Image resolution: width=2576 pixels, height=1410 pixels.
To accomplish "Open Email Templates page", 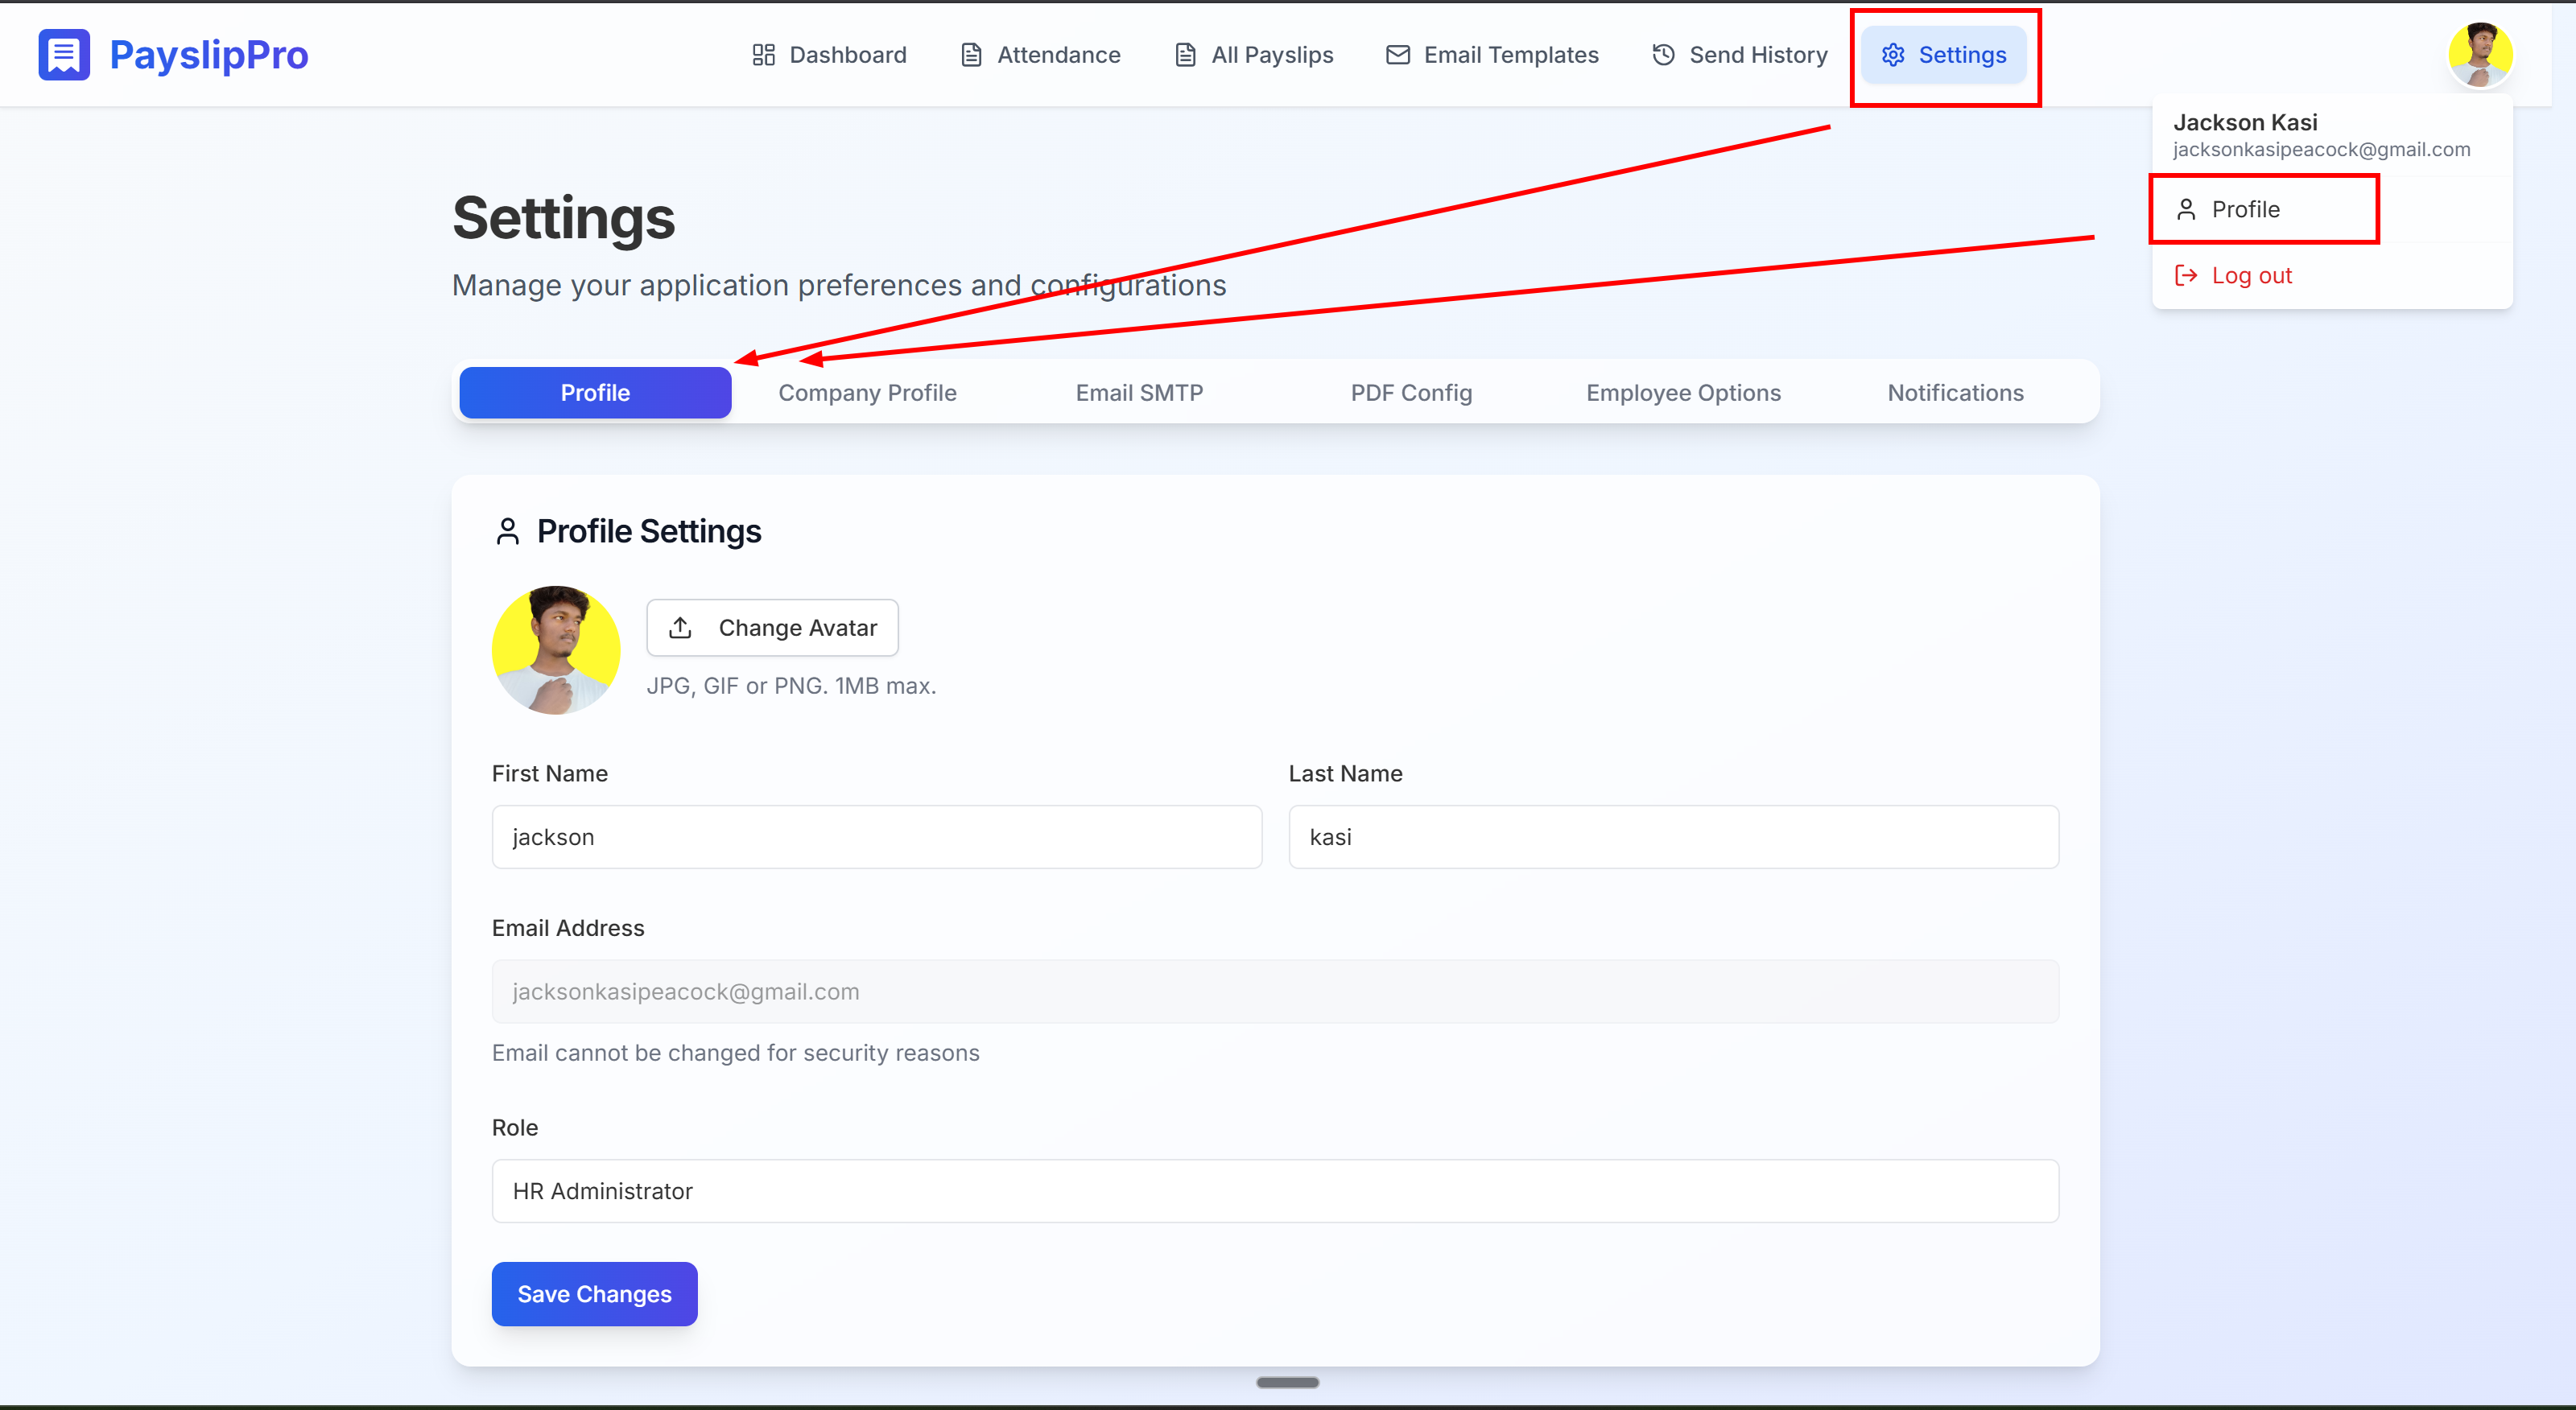I will click(1492, 55).
